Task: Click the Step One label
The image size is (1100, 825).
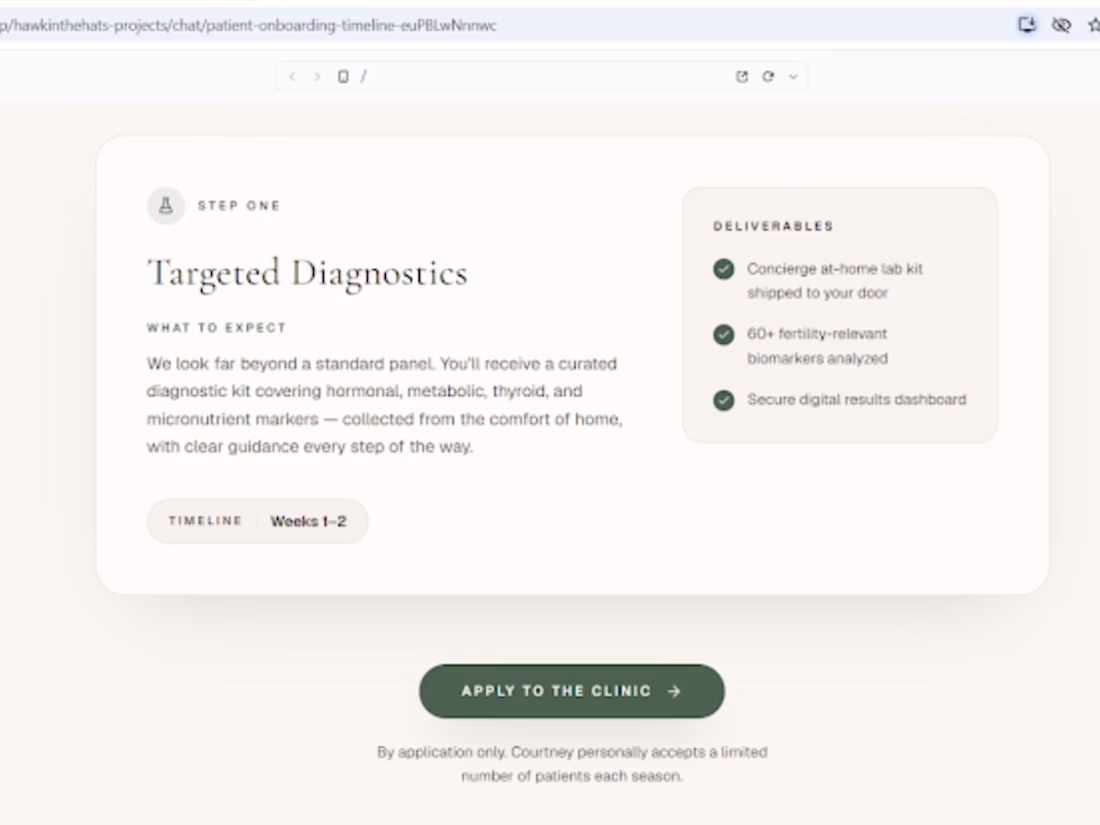Action: click(239, 206)
